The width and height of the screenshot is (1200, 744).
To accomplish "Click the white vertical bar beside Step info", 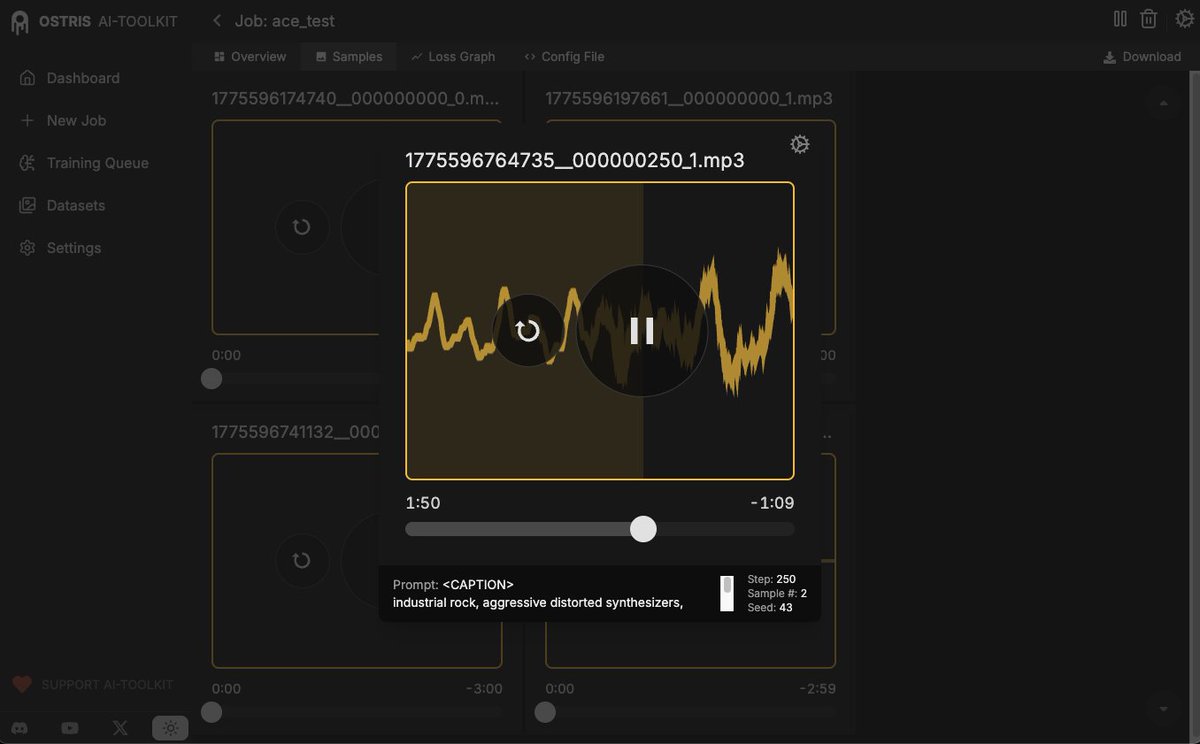I will (727, 593).
